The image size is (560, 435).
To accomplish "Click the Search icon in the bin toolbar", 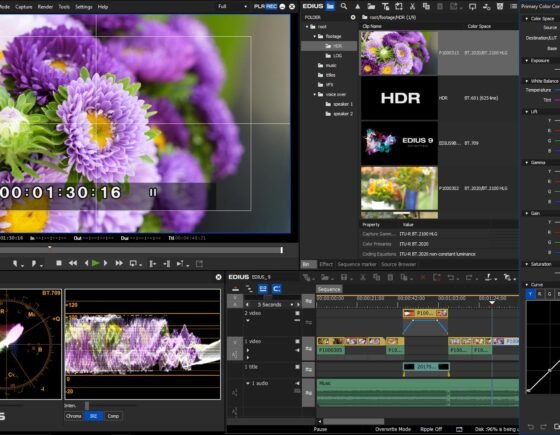I will tap(344, 6).
